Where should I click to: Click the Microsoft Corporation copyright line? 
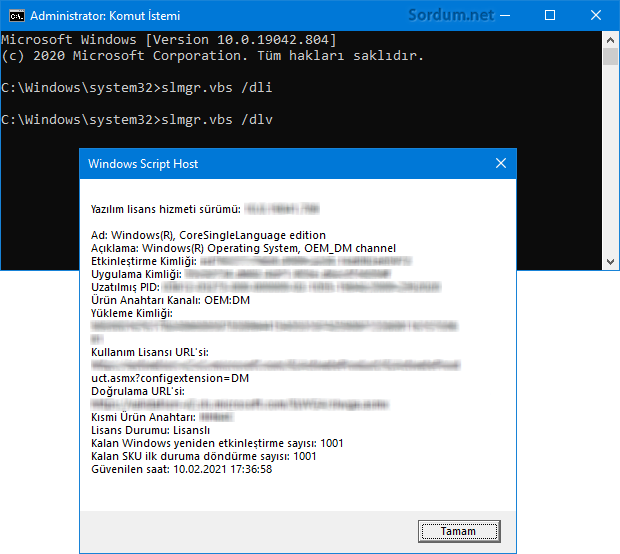tap(212, 56)
